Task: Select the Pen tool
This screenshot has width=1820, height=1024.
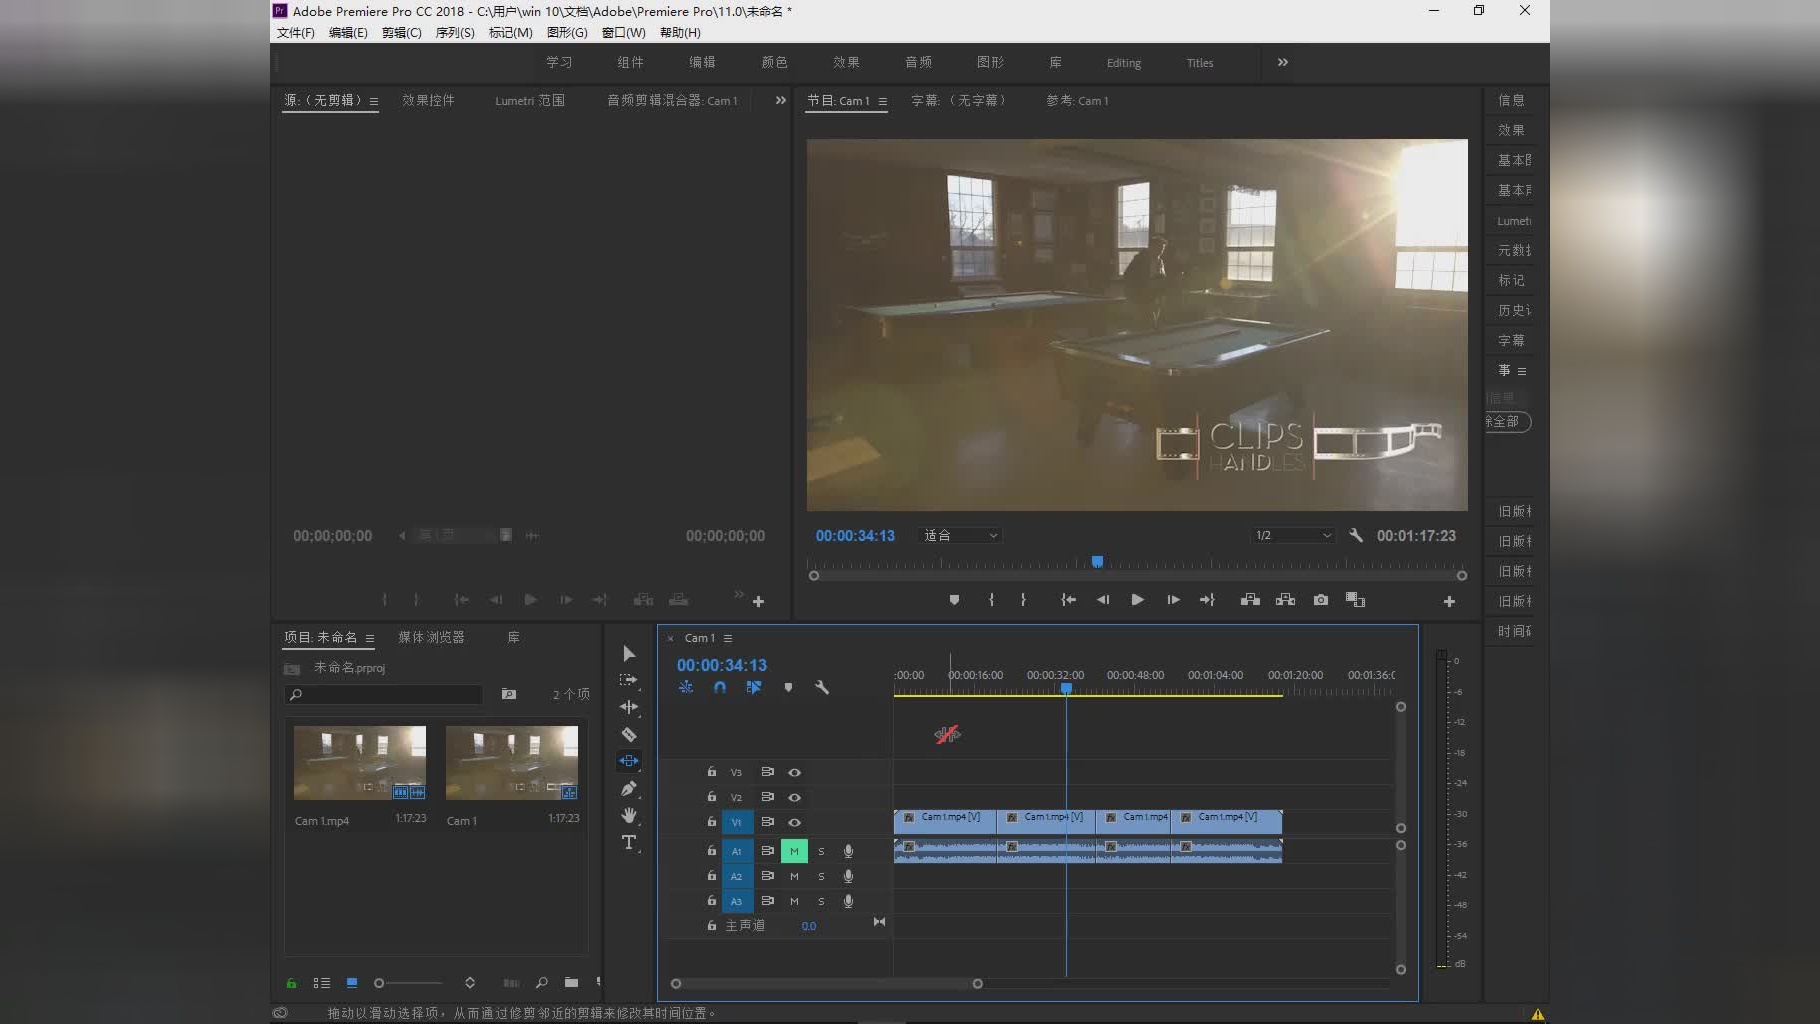Action: tap(629, 788)
